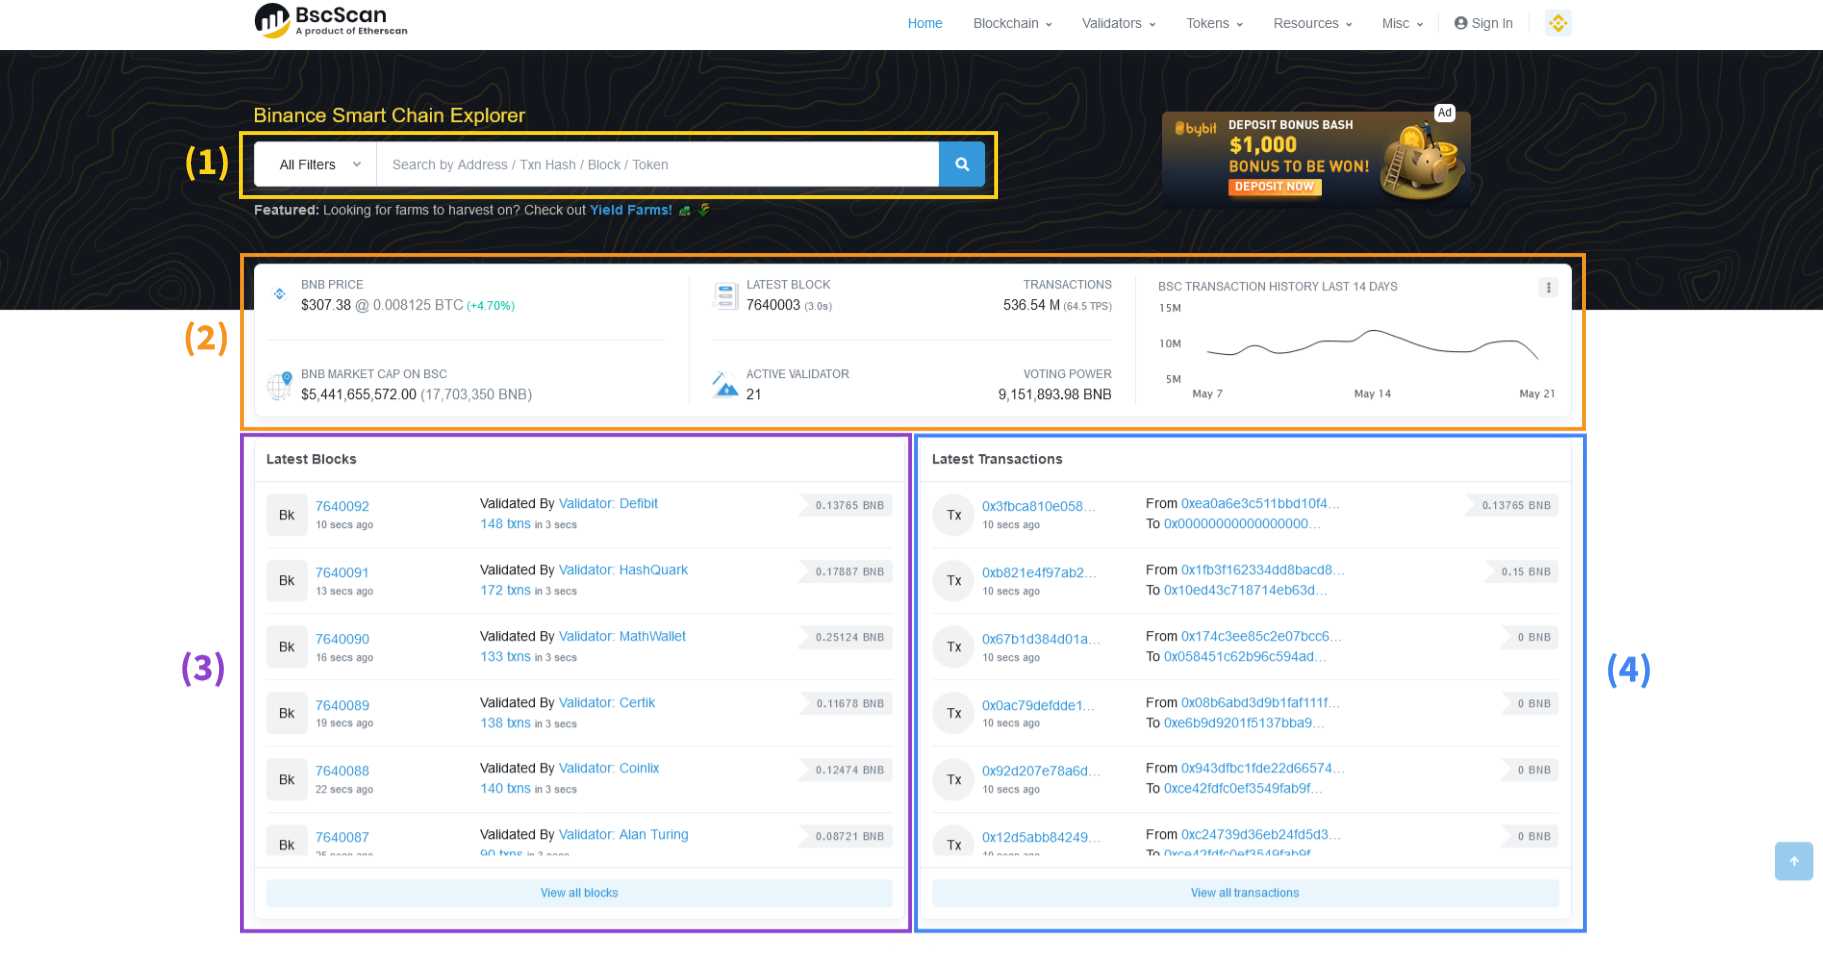This screenshot has height=954, width=1823.
Task: Click the Ad badge on bybit banner
Action: coord(1444,113)
